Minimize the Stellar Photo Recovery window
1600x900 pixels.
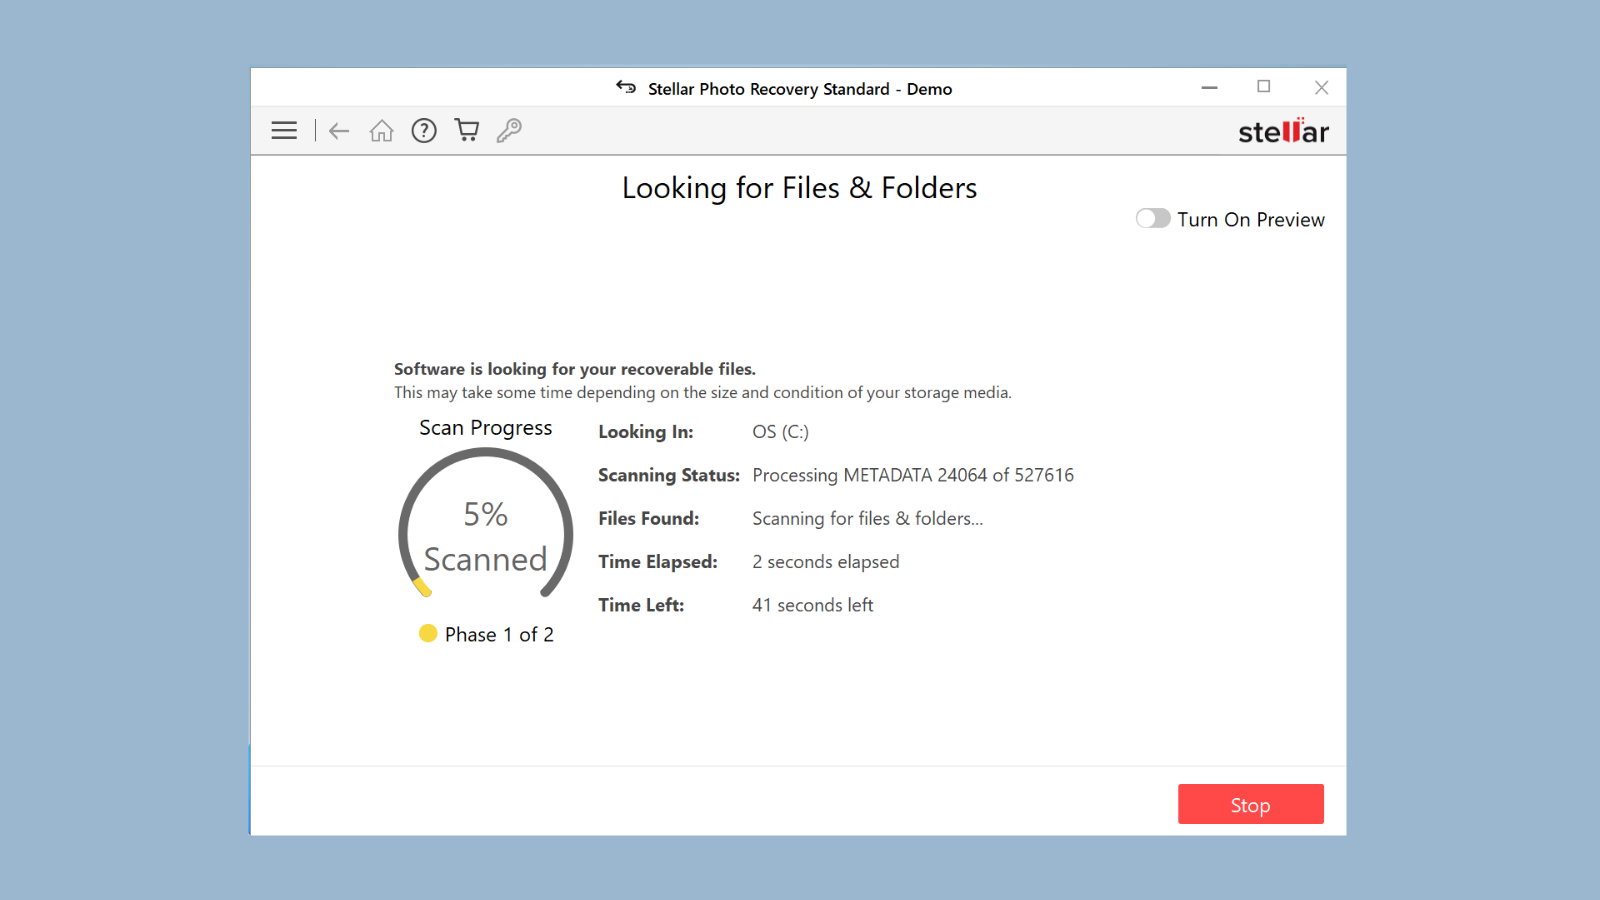1209,88
